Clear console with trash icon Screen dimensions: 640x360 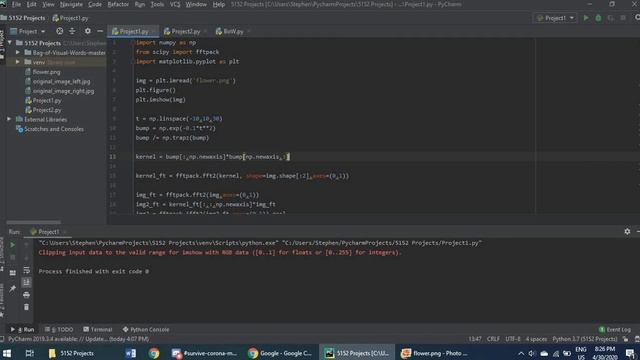point(27,307)
